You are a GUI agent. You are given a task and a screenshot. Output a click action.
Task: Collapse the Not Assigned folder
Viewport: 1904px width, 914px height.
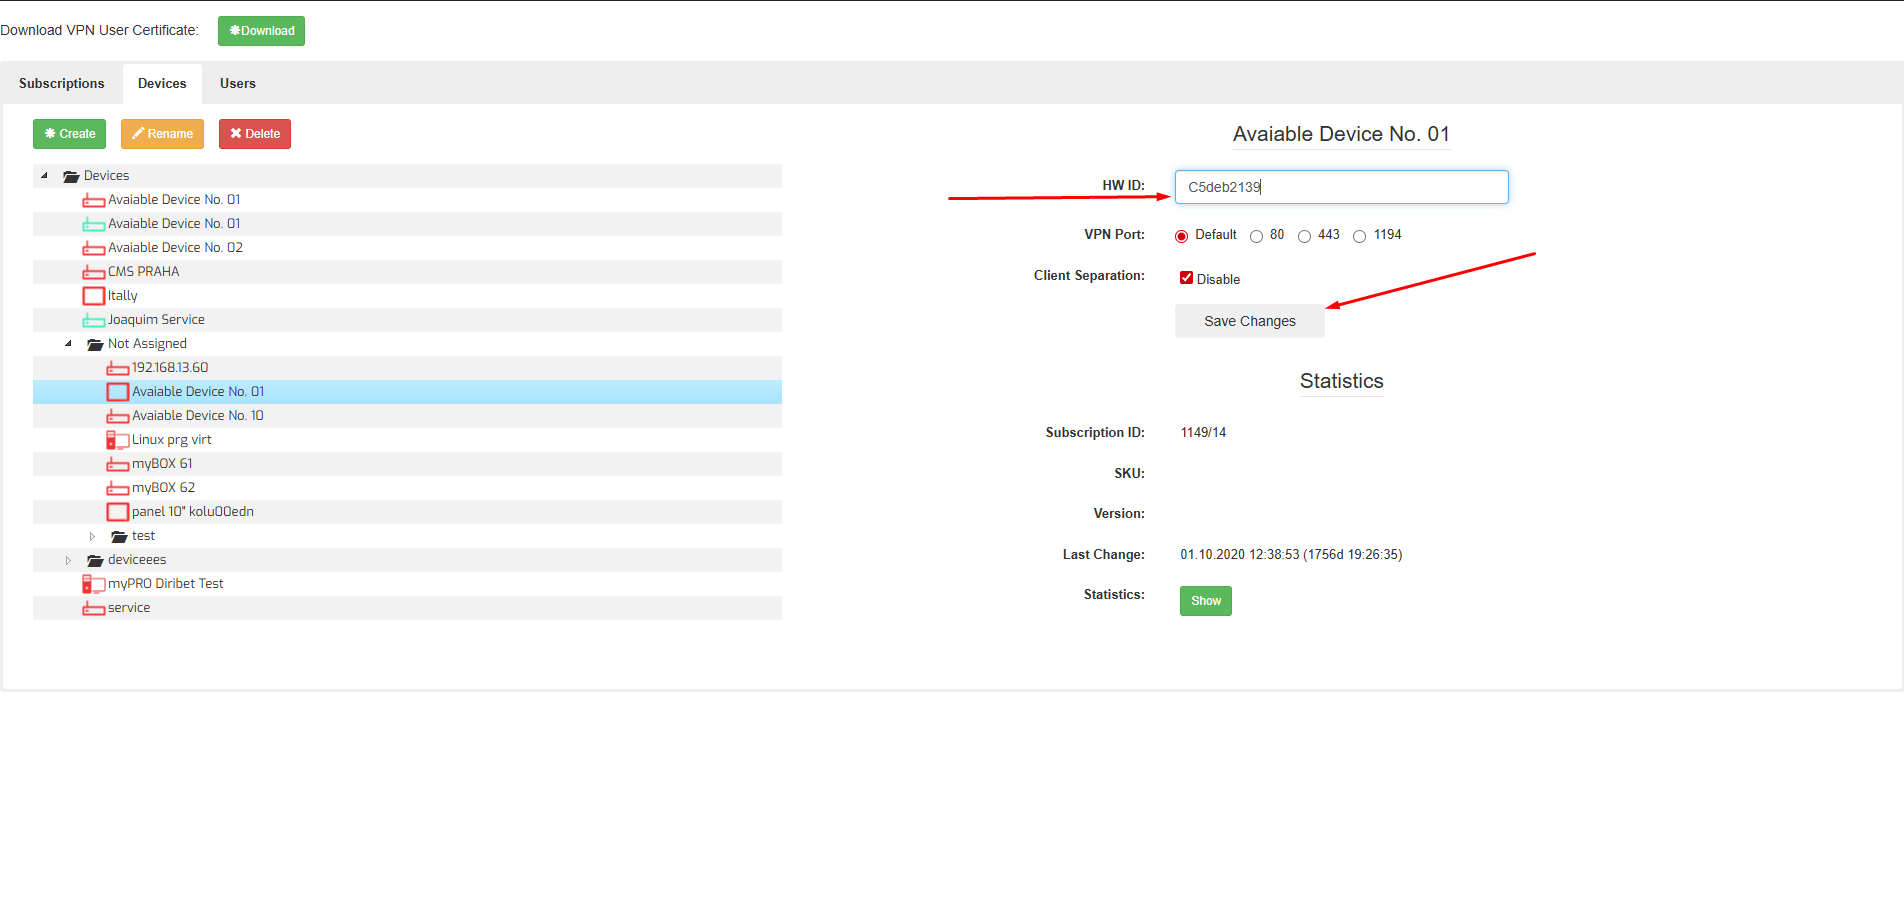click(x=68, y=344)
